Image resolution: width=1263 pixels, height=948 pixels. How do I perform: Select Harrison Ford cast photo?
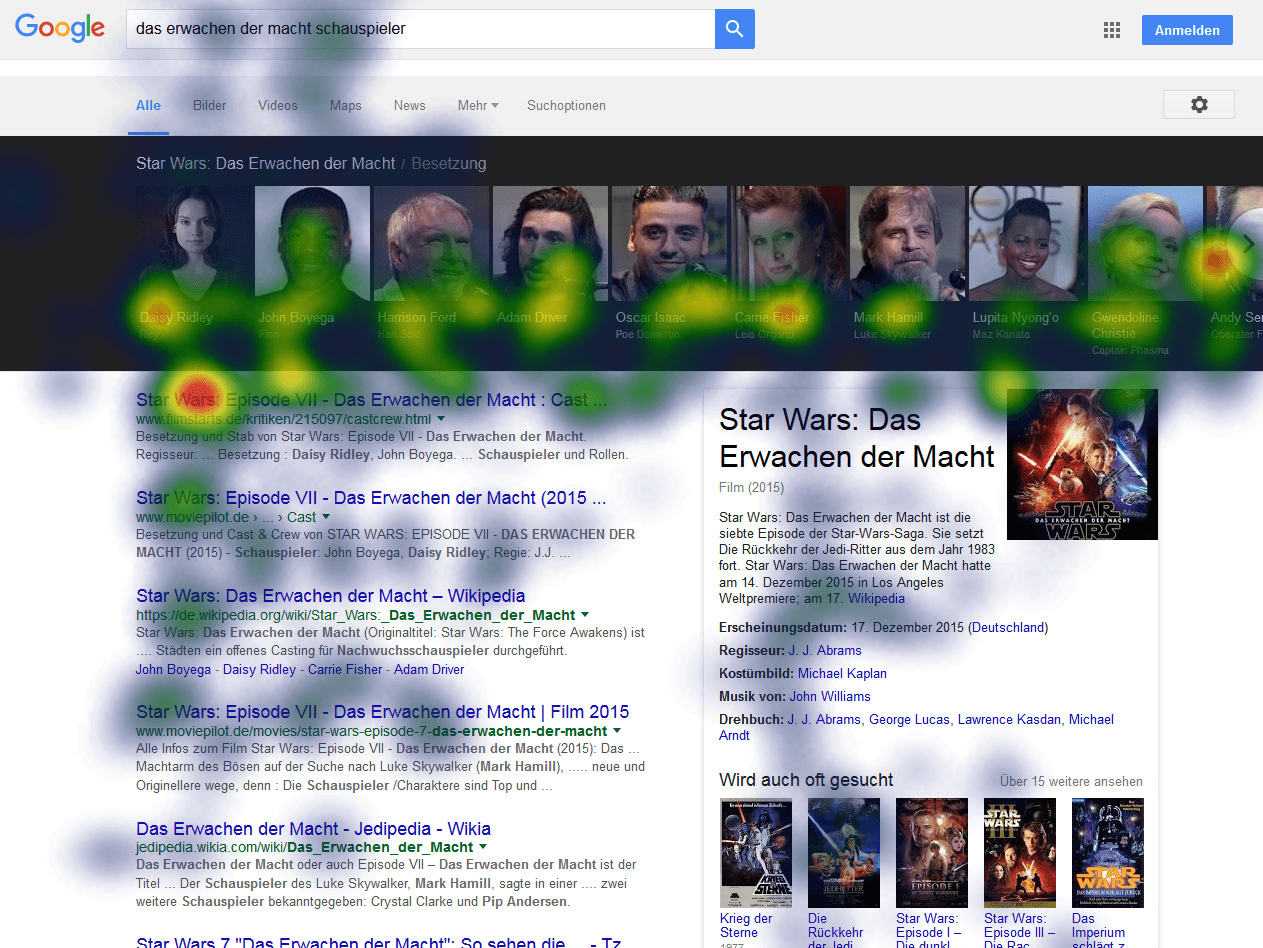pyautogui.click(x=432, y=243)
